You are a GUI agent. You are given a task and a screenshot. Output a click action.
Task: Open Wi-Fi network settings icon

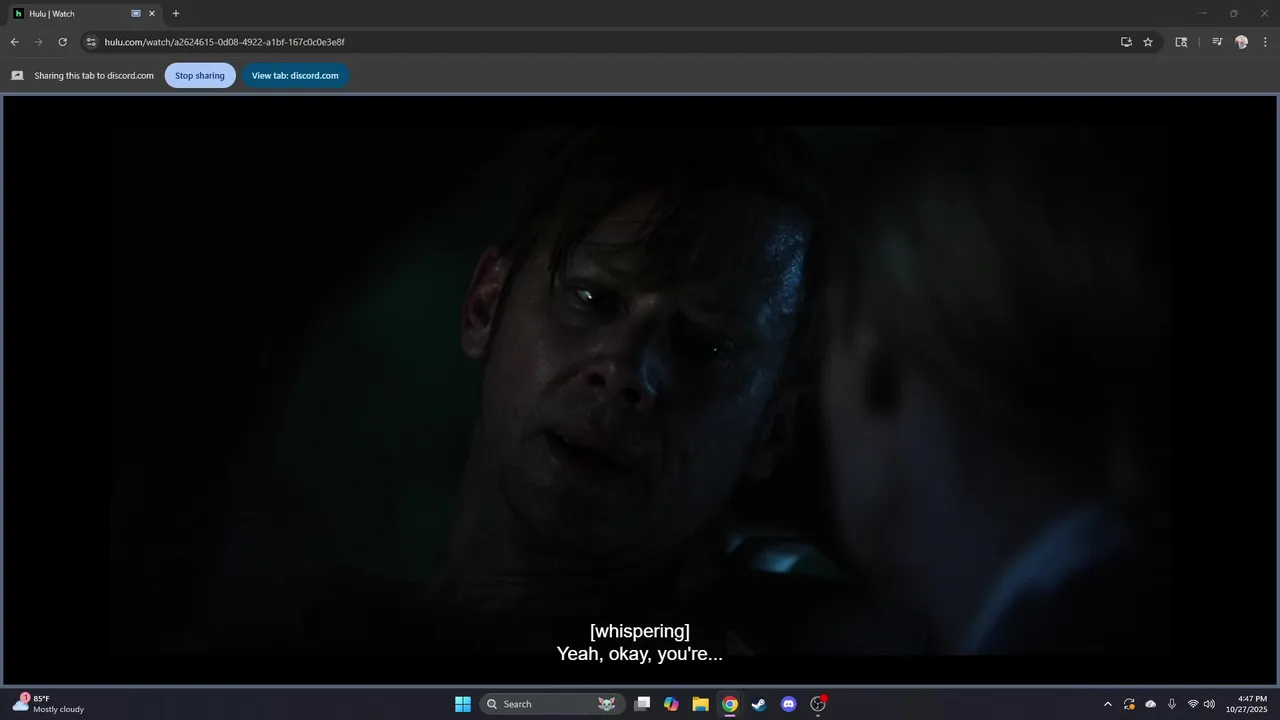(x=1192, y=704)
